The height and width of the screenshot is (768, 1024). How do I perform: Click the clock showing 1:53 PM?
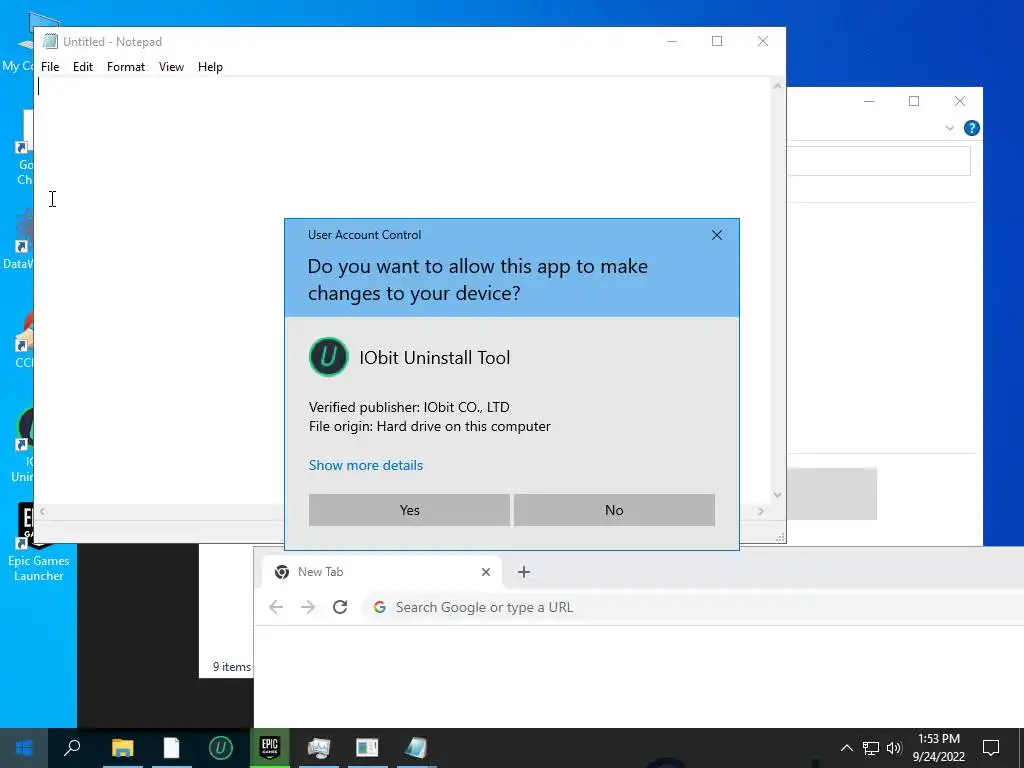tap(939, 748)
